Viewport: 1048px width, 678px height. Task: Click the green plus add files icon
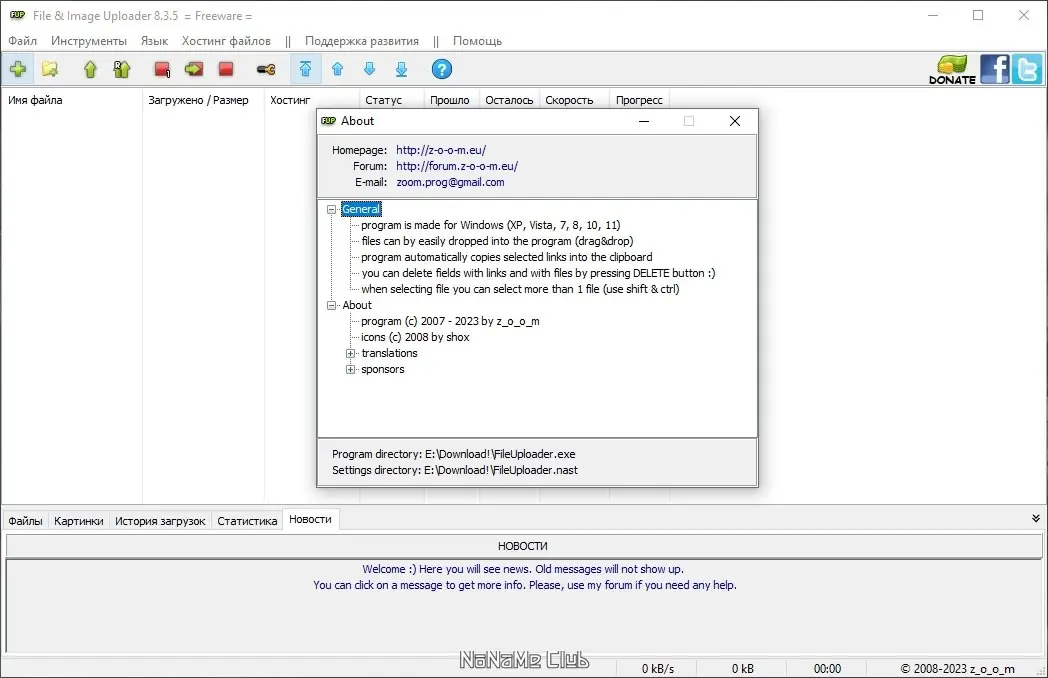coord(18,69)
